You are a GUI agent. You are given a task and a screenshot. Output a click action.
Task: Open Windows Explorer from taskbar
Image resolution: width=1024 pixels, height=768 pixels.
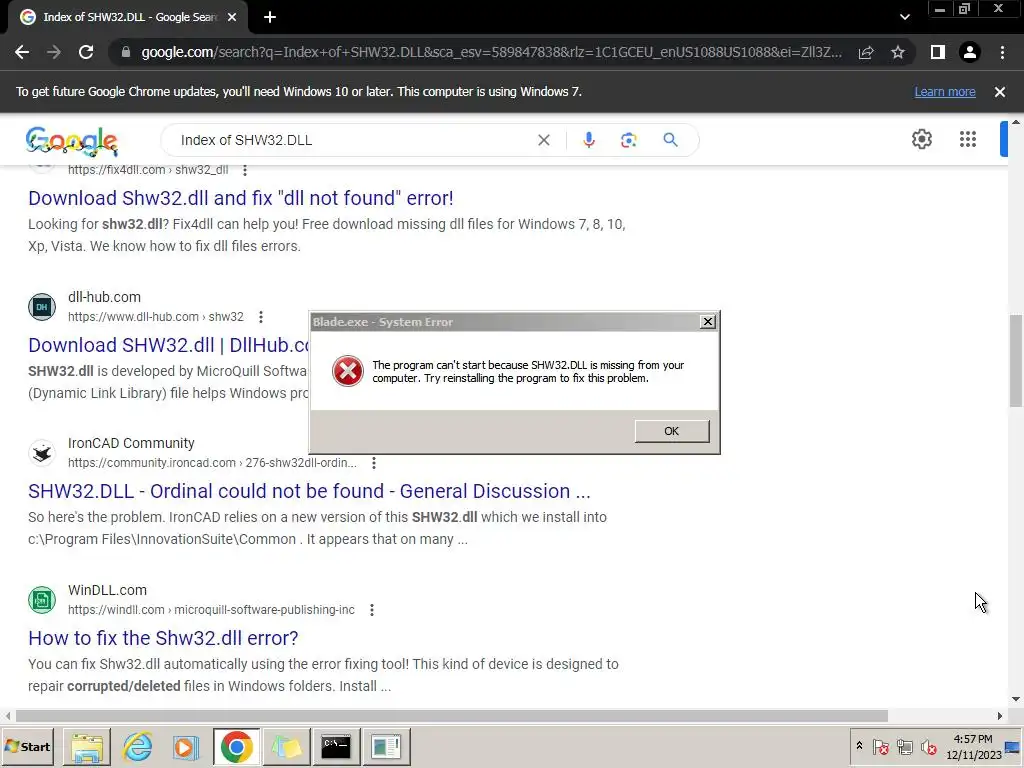coord(87,746)
